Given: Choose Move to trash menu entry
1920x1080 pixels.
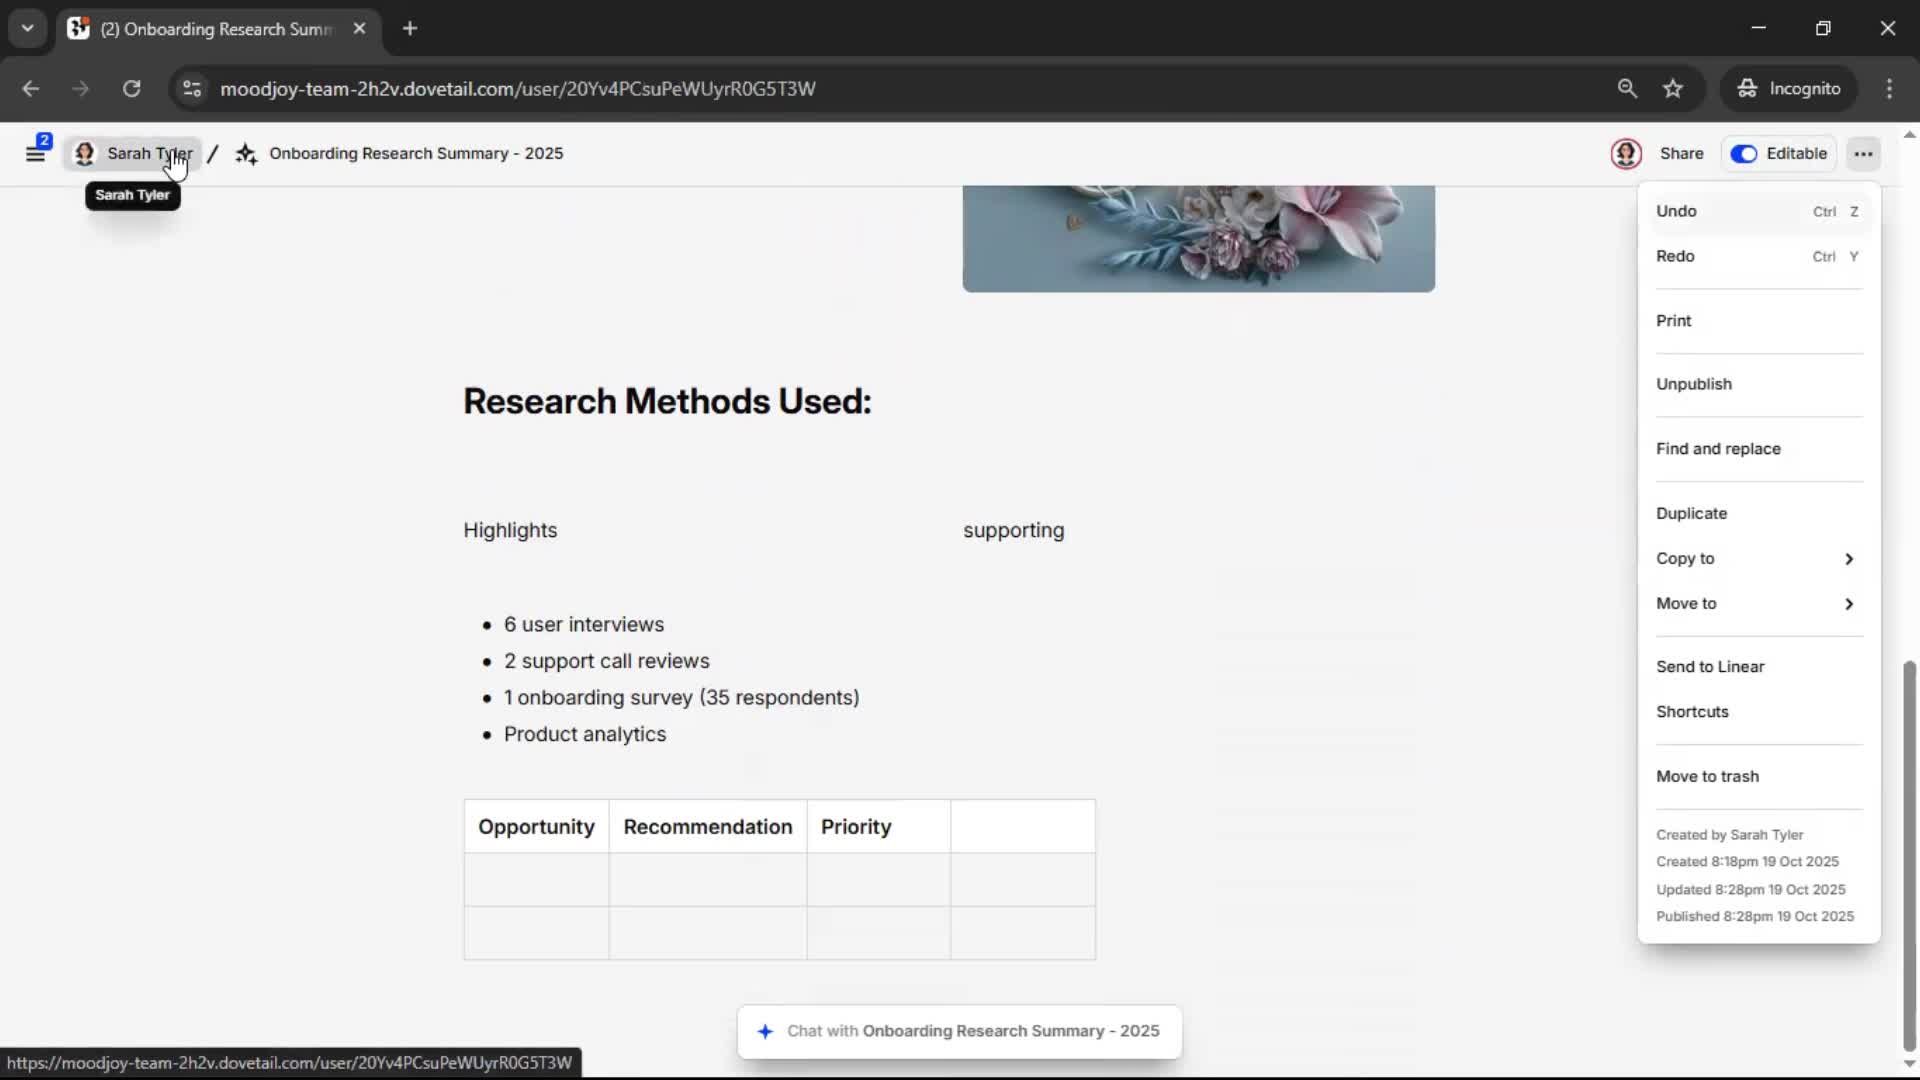Looking at the screenshot, I should click(x=1707, y=776).
